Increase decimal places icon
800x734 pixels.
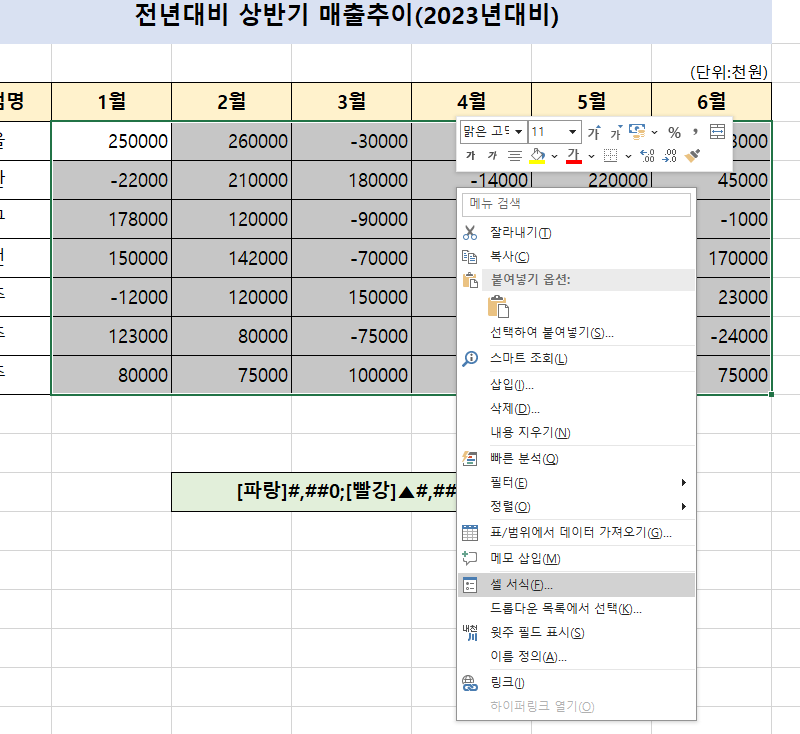(647, 156)
